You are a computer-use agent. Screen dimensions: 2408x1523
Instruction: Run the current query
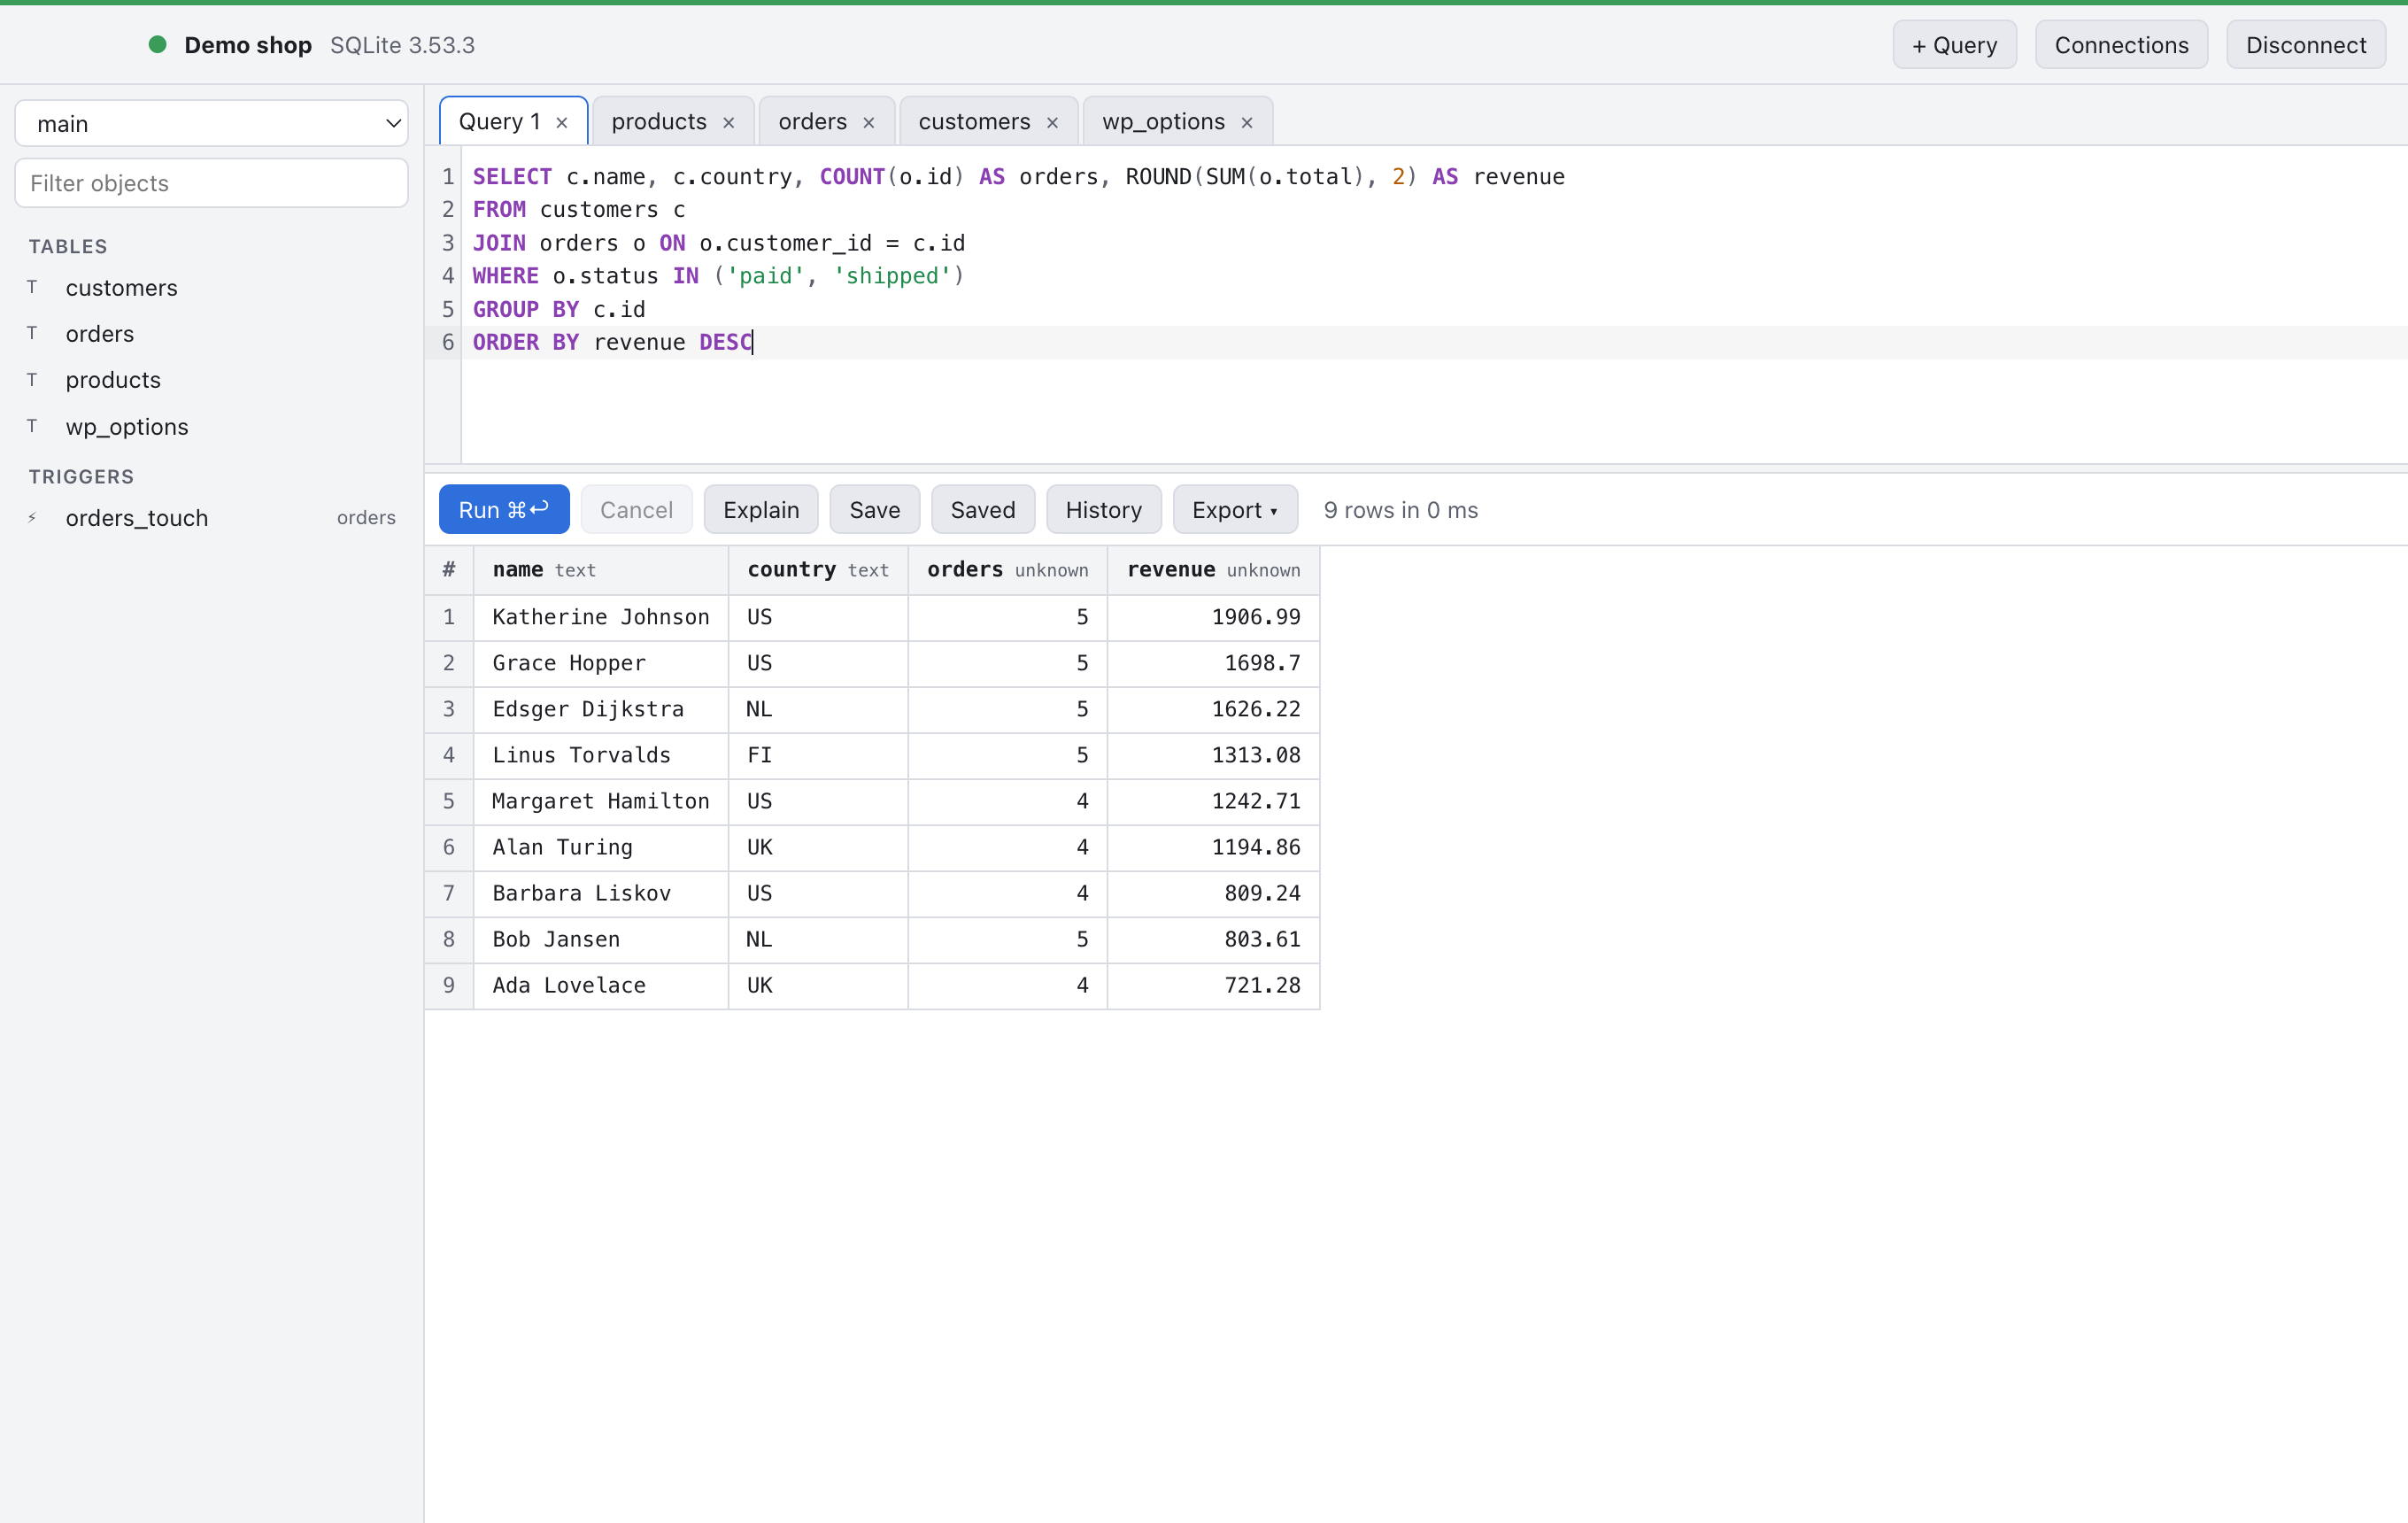504,510
